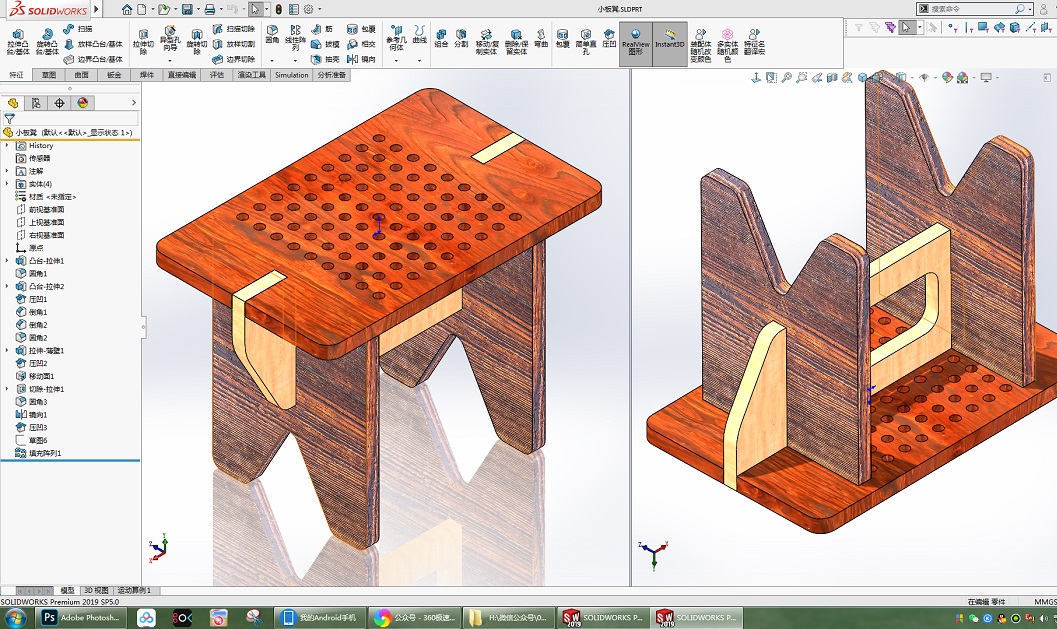Select the Extruded Cut (拉伸切除) tool

(x=143, y=42)
